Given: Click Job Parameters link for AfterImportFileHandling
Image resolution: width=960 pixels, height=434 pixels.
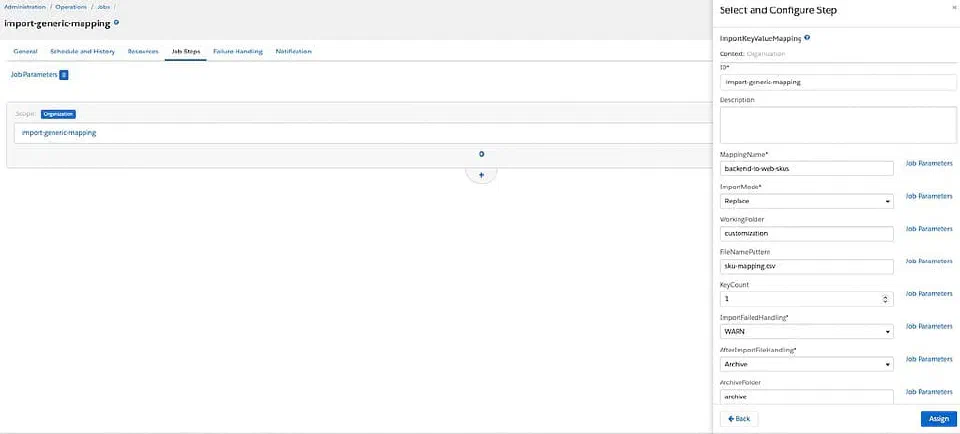Looking at the screenshot, I should (x=929, y=359).
